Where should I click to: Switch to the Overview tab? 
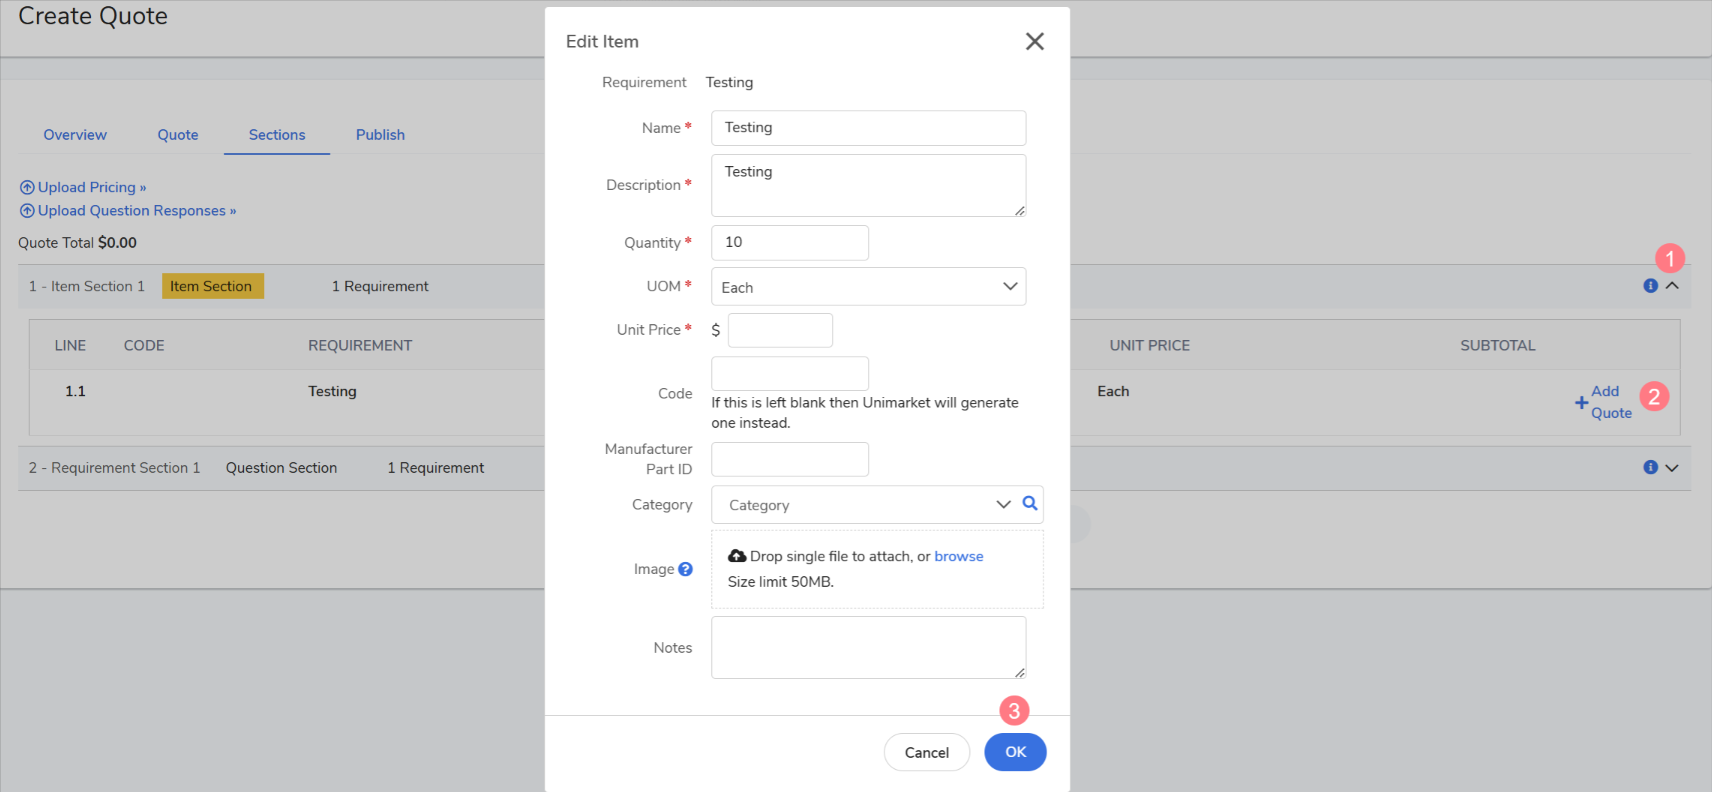pyautogui.click(x=75, y=135)
